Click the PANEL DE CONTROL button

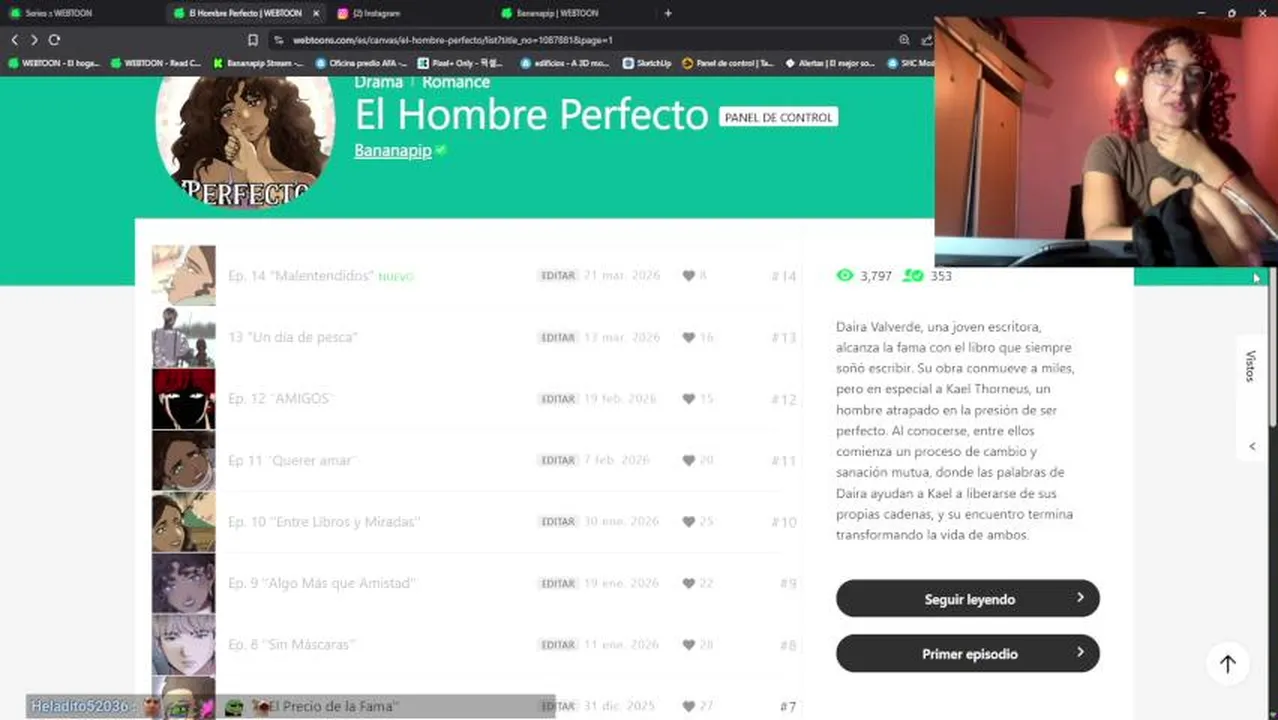[x=778, y=117]
